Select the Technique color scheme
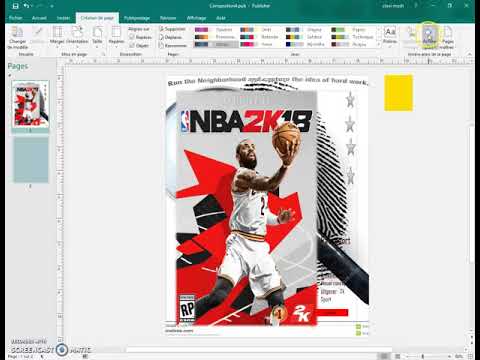The width and height of the screenshot is (480, 360). pos(353,37)
